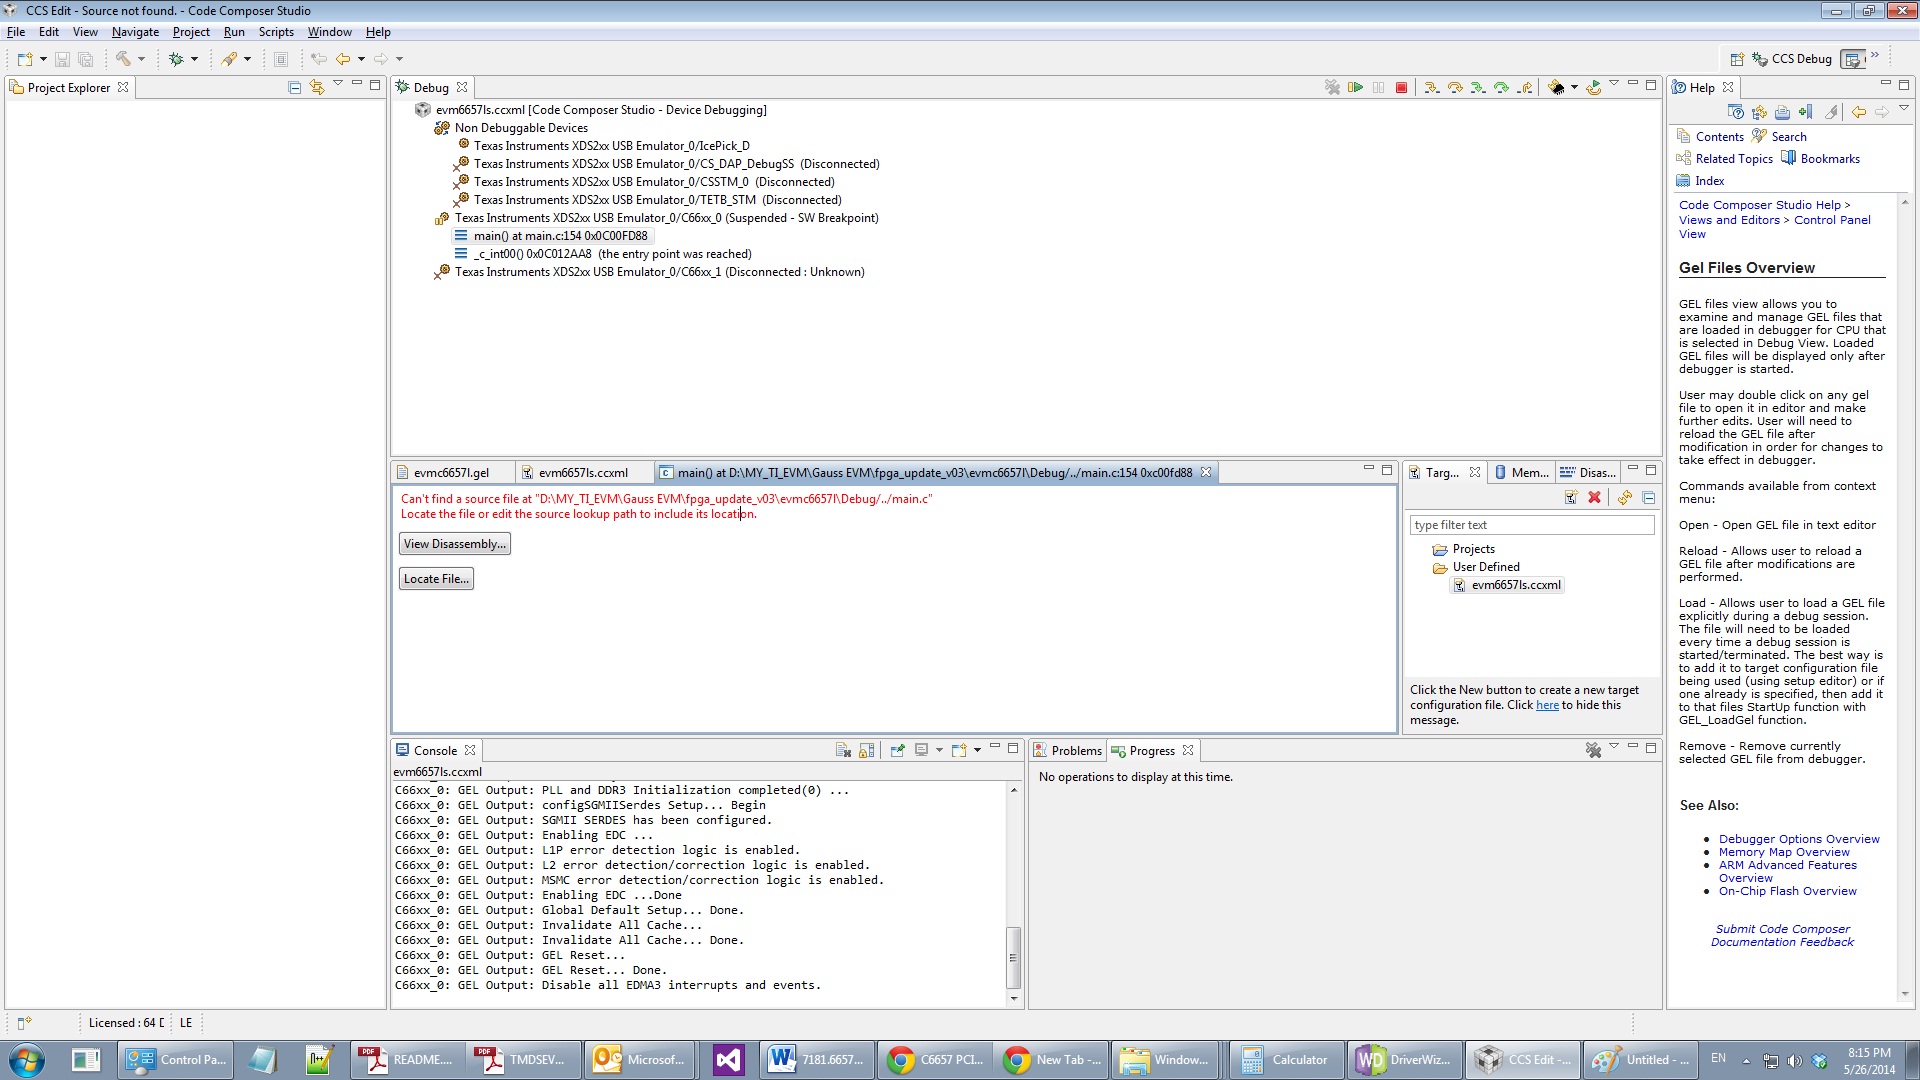Resume execution with the green play icon
This screenshot has height=1080, width=1920.
pyautogui.click(x=1355, y=88)
